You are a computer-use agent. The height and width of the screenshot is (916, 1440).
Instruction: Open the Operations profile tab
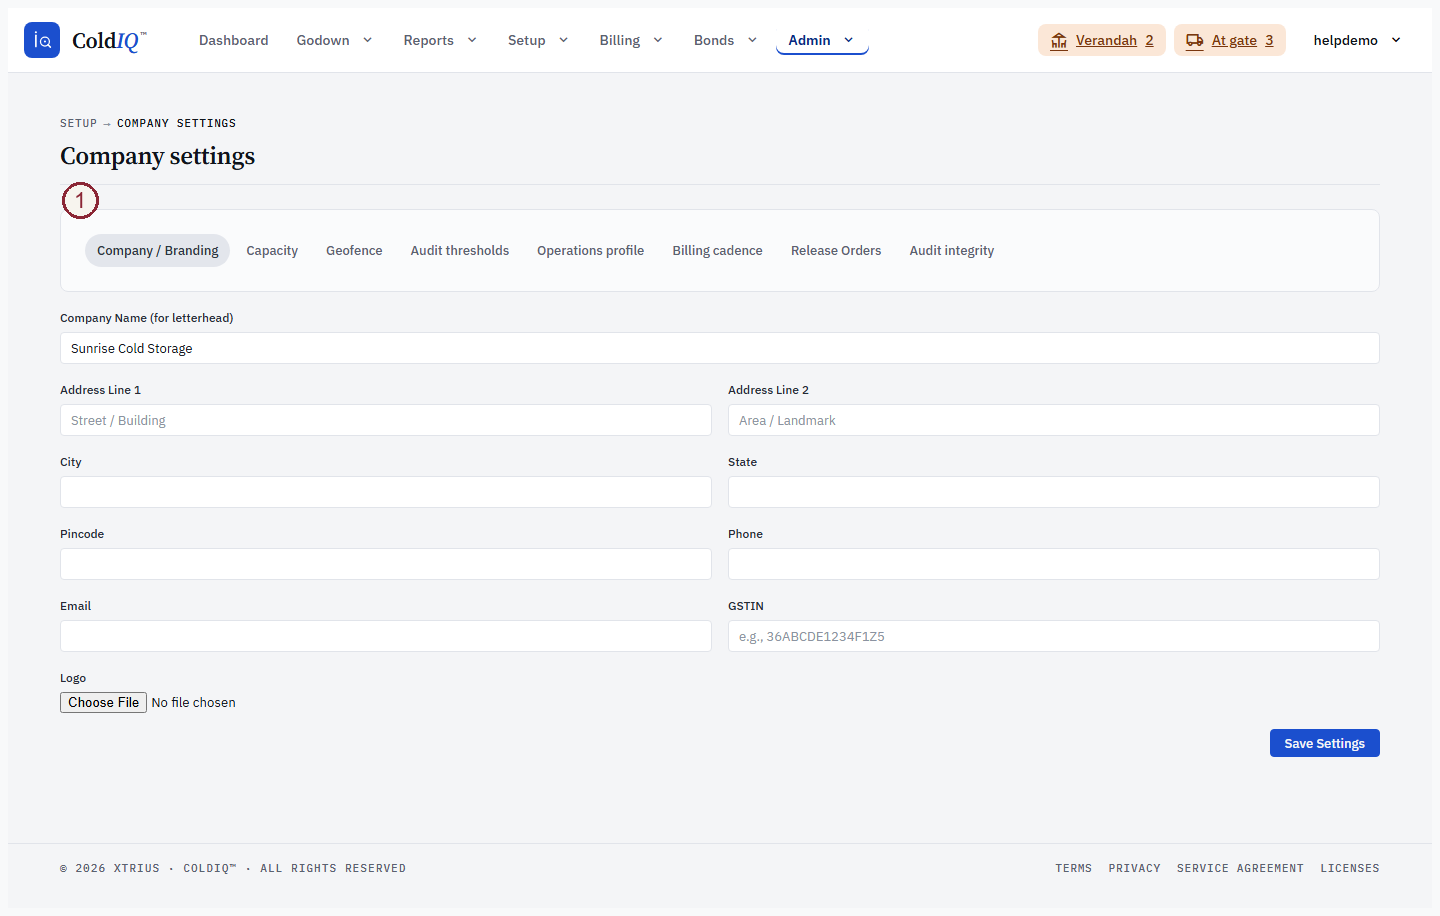(x=591, y=251)
